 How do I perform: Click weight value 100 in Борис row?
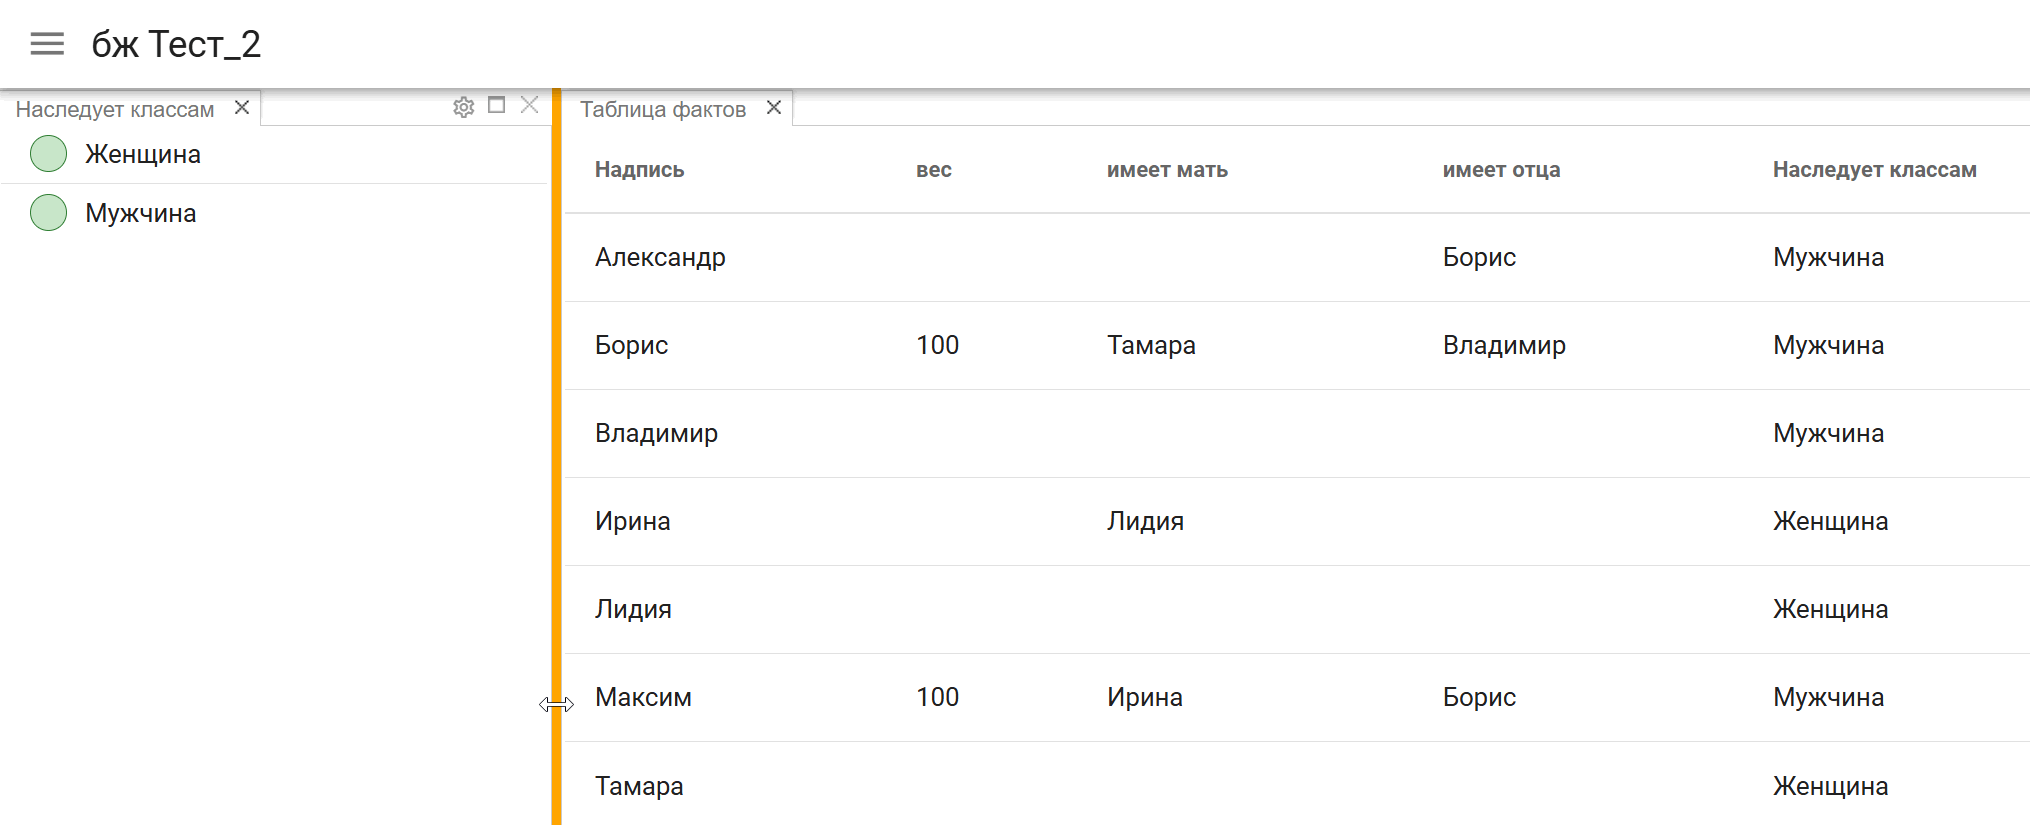coord(937,345)
